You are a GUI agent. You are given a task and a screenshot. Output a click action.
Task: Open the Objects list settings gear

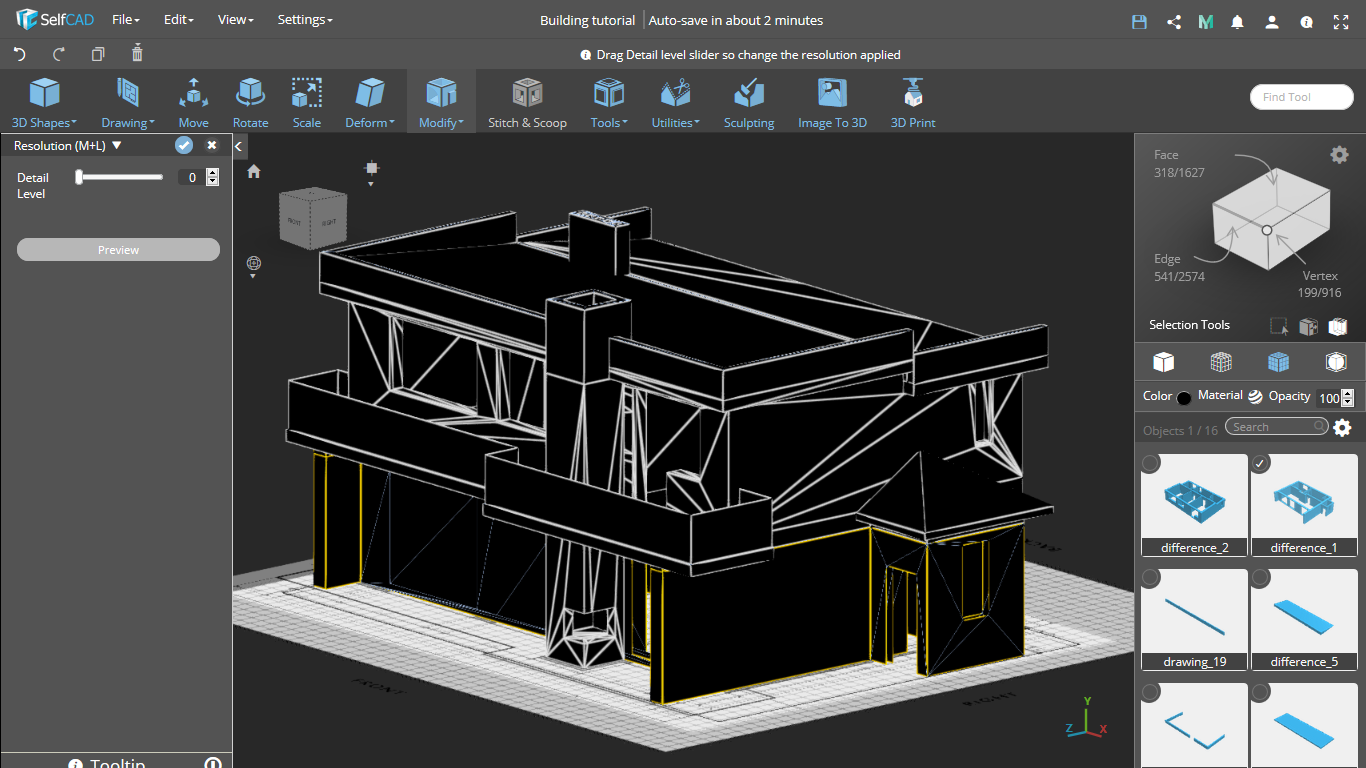coord(1342,428)
